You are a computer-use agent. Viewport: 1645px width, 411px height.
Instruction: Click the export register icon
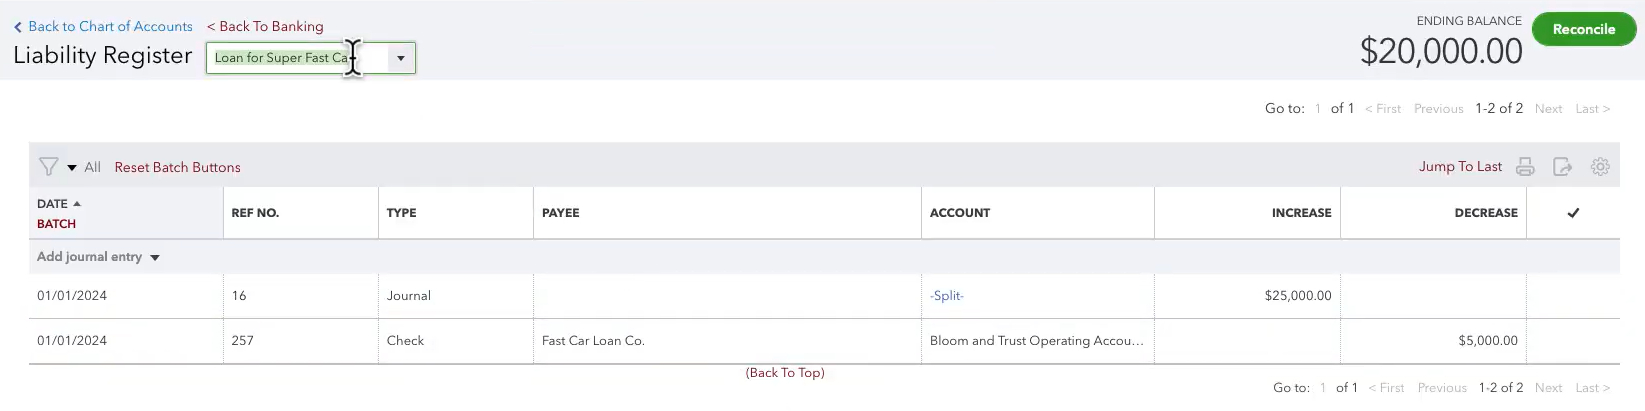[1562, 167]
